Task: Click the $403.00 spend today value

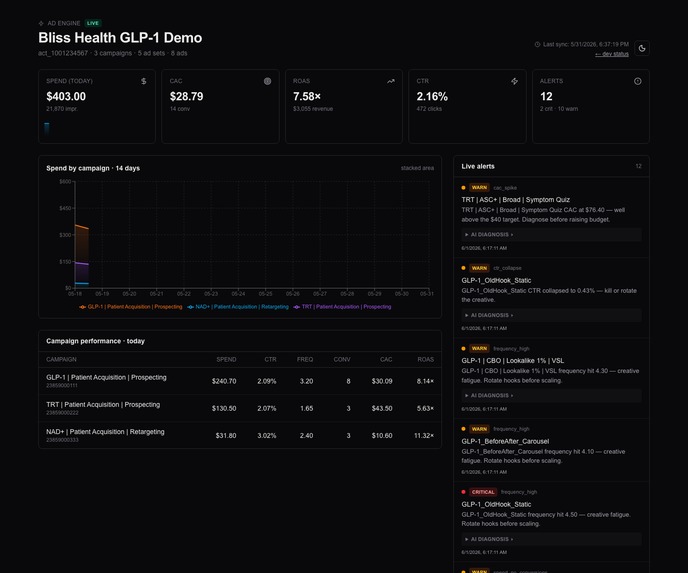Action: point(66,97)
